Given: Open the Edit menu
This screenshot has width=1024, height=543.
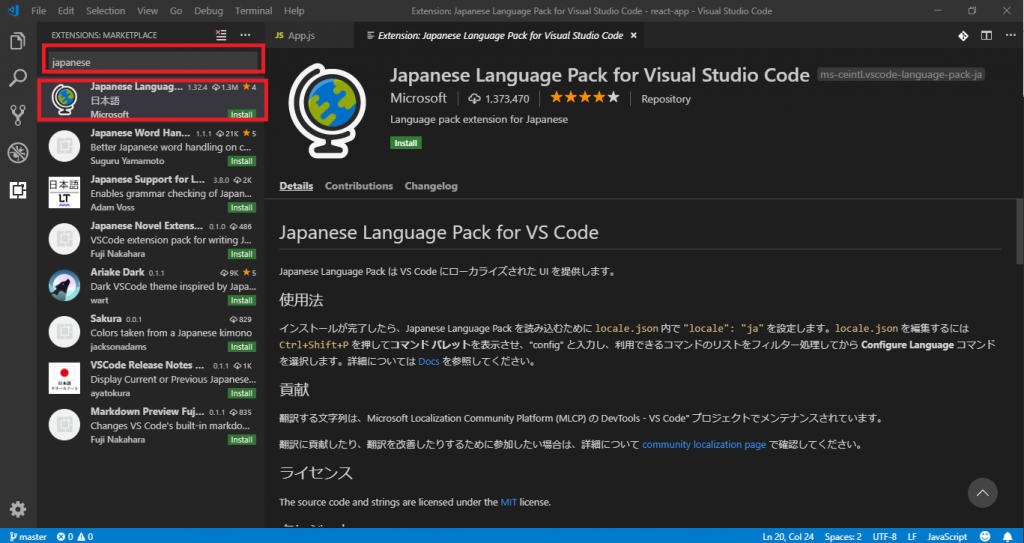Looking at the screenshot, I should [66, 11].
